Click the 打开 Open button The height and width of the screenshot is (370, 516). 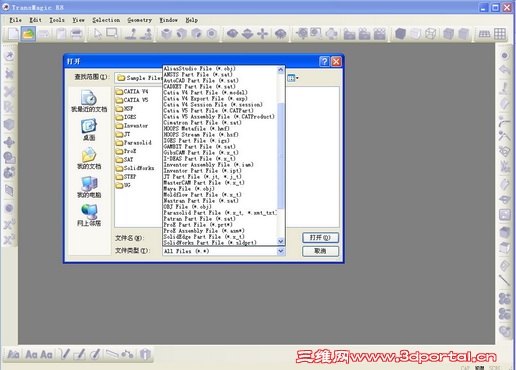point(320,238)
